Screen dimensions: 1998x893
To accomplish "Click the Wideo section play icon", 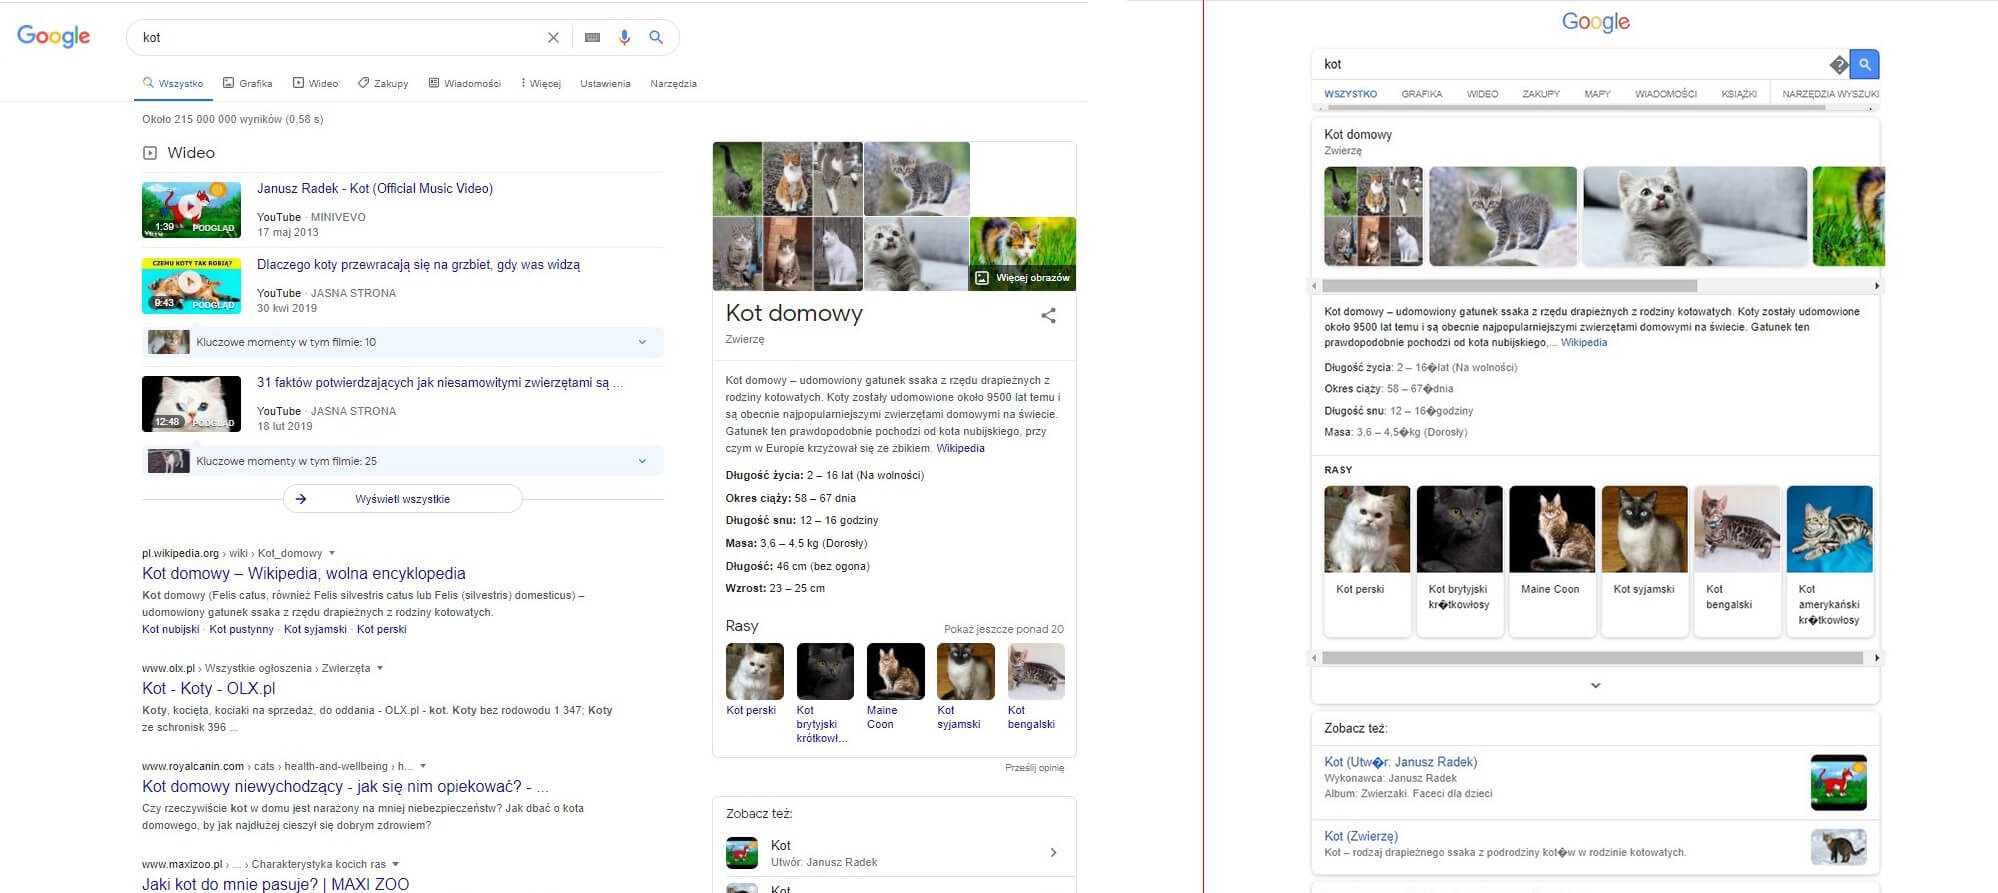I will tap(150, 153).
